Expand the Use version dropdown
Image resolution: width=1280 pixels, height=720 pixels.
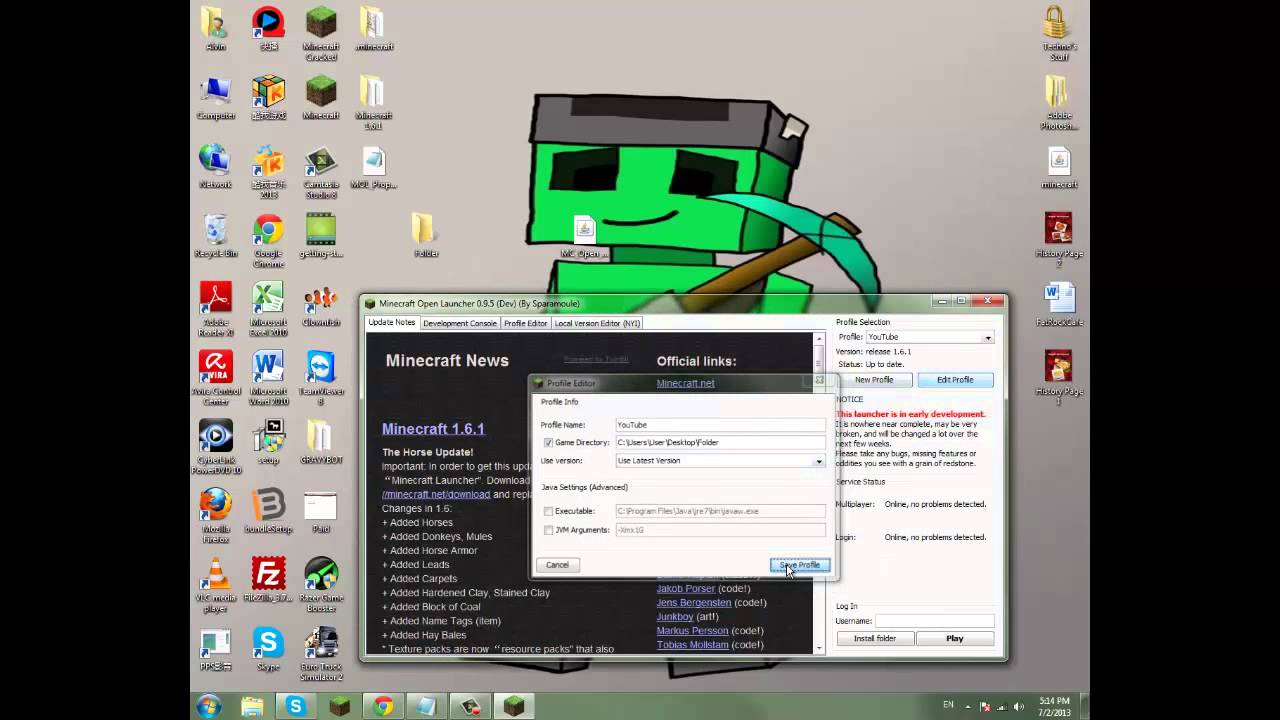coord(819,461)
